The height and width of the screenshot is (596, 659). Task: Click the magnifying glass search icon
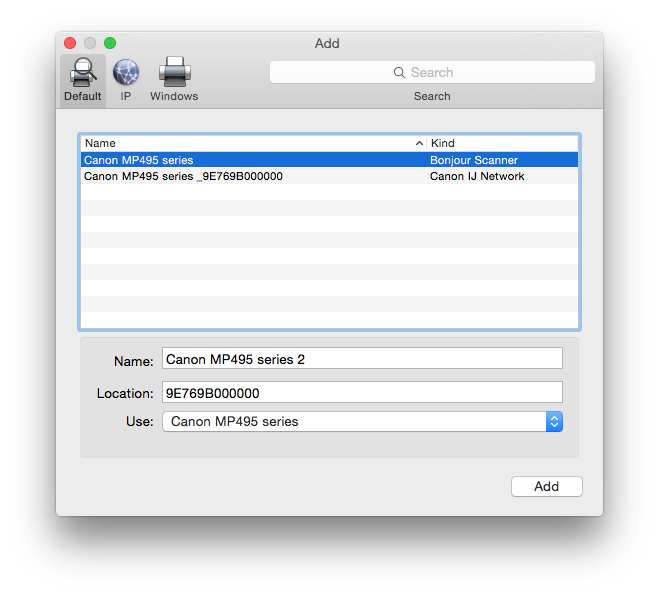point(399,73)
